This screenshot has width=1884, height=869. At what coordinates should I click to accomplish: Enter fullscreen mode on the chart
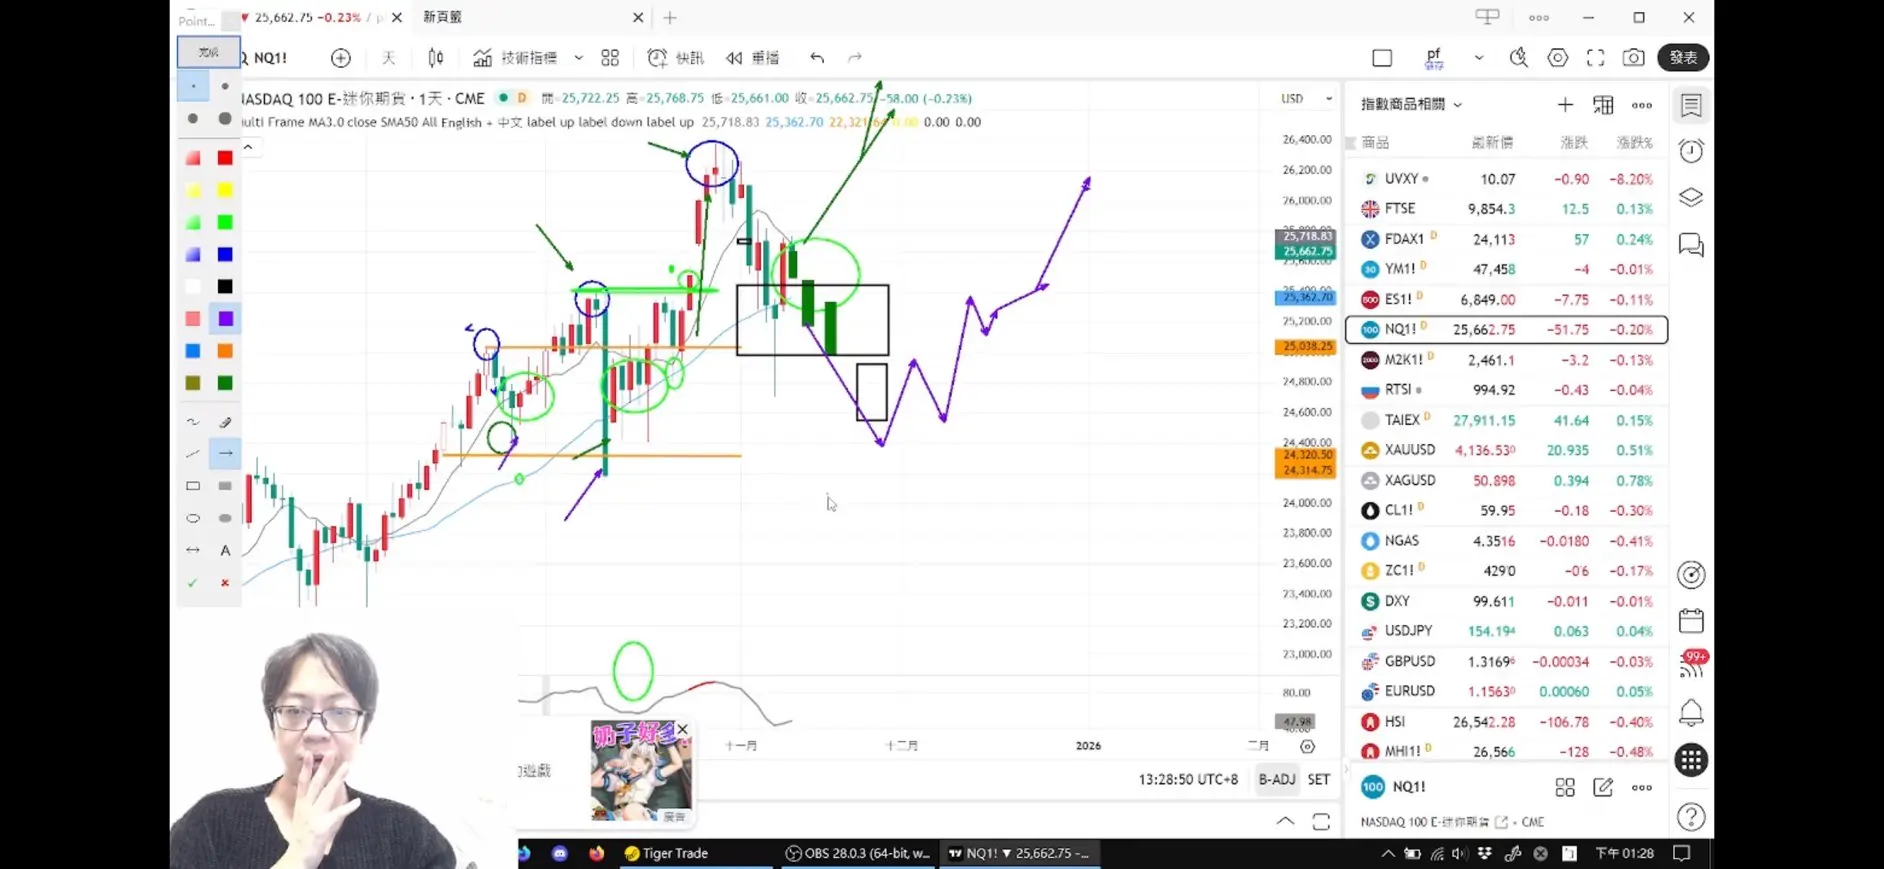tap(1595, 58)
